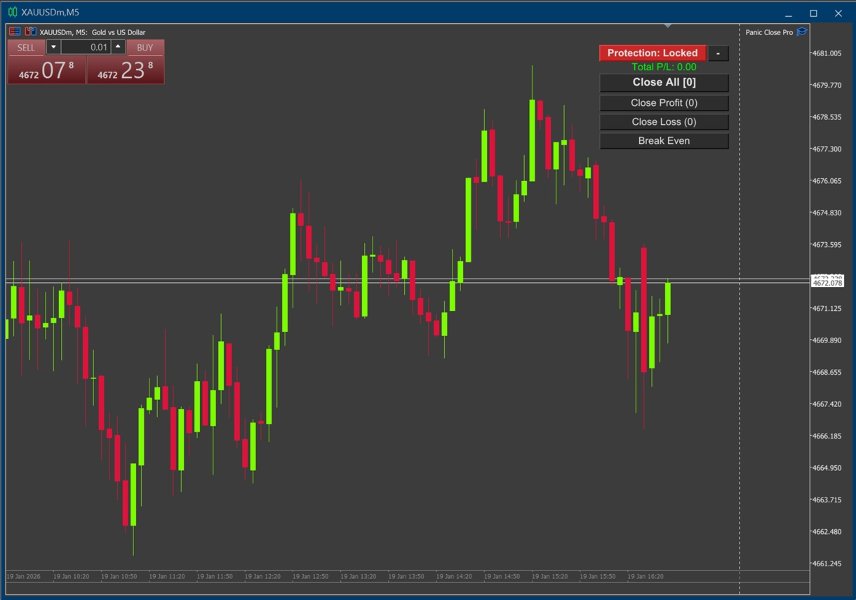The image size is (856, 600).
Task: Select the 0.01 lot size field
Action: [85, 47]
